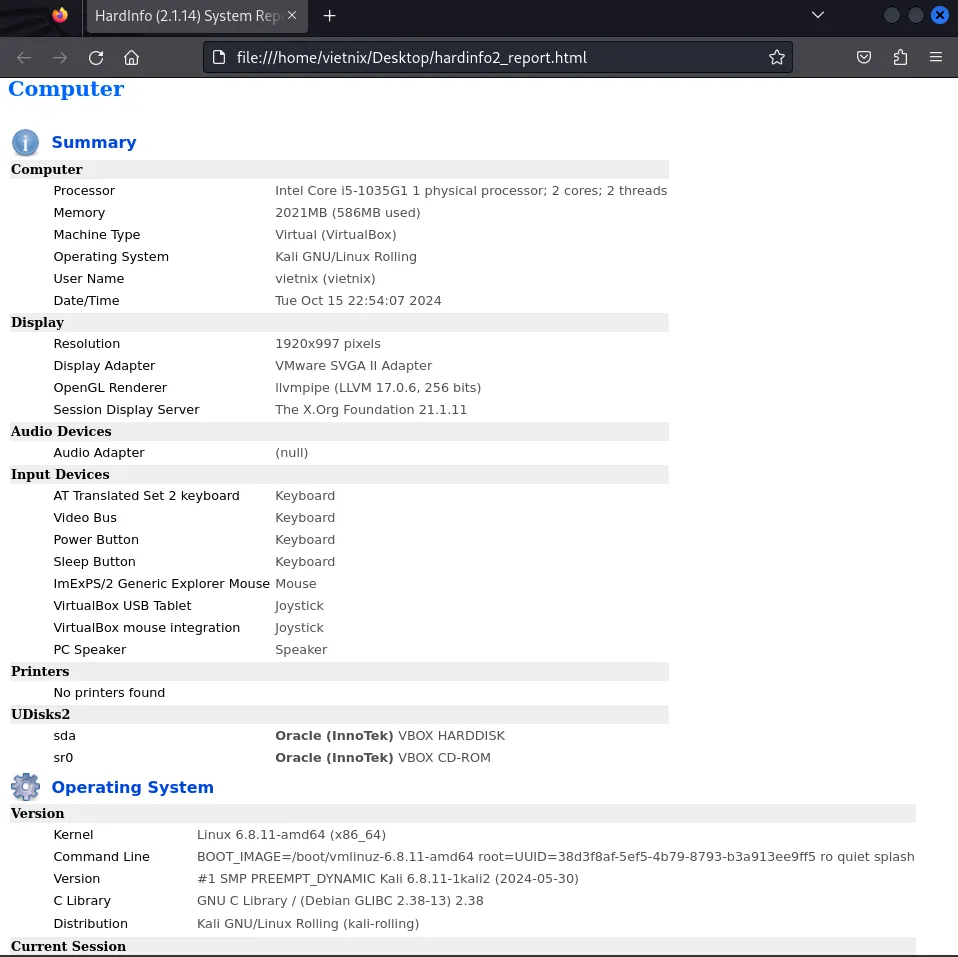Click the UDisks2 group header
This screenshot has height=957, width=958.
(339, 714)
